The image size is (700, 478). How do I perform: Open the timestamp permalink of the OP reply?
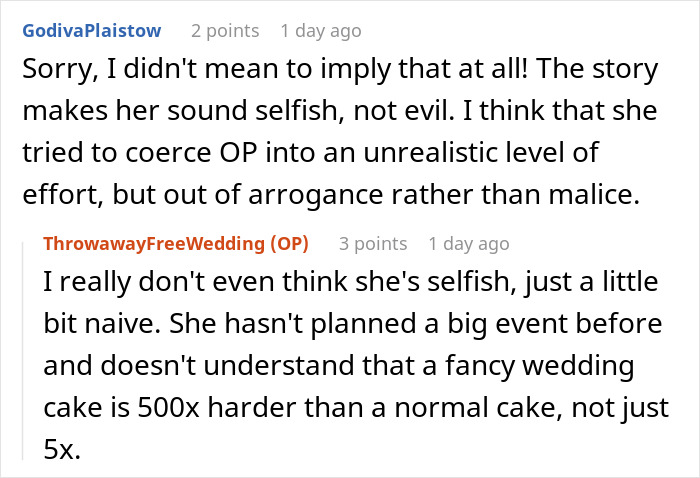pyautogui.click(x=468, y=243)
